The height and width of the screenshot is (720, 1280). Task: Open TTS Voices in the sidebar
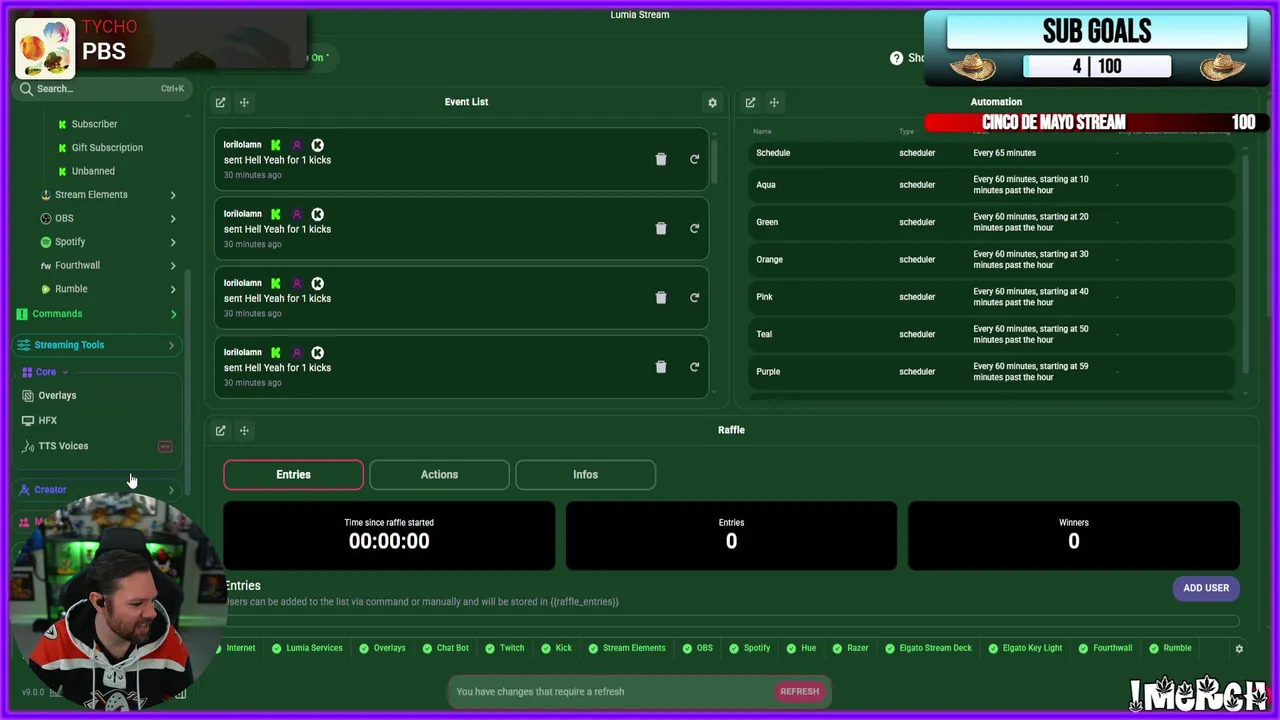63,446
